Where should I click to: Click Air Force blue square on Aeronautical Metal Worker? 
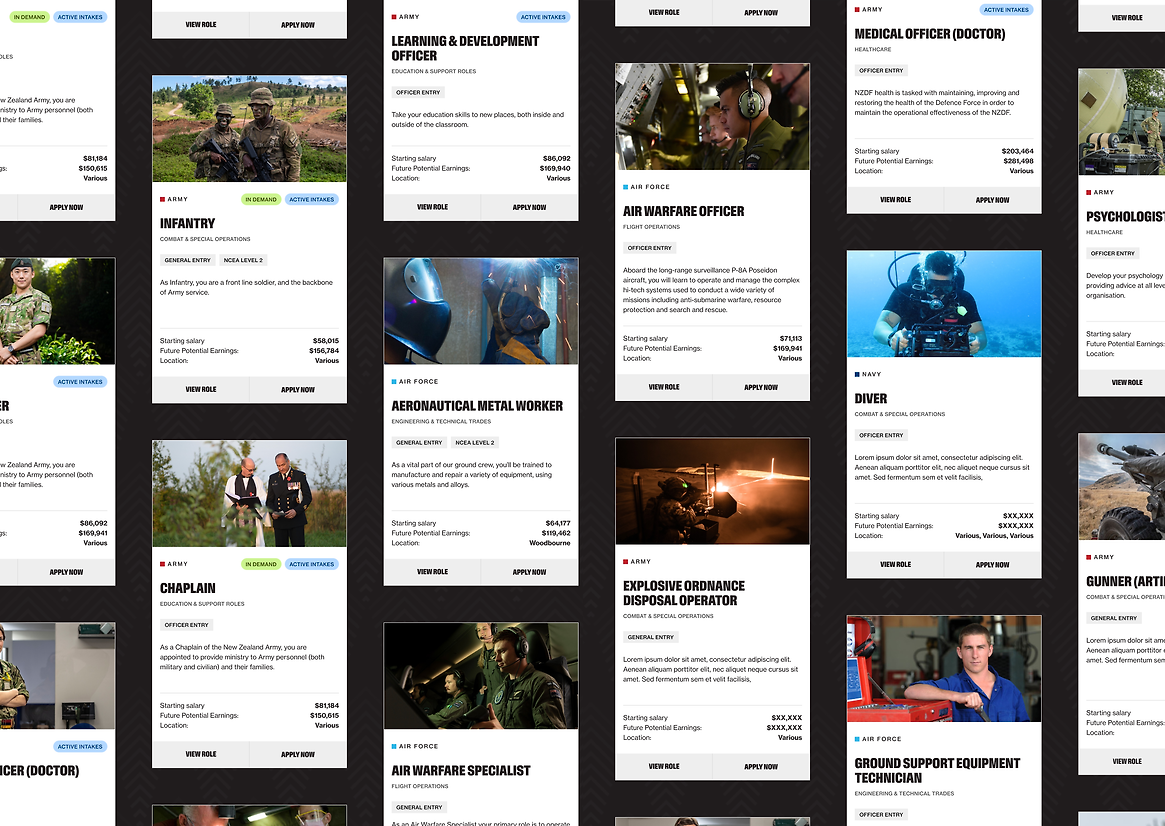pyautogui.click(x=394, y=382)
